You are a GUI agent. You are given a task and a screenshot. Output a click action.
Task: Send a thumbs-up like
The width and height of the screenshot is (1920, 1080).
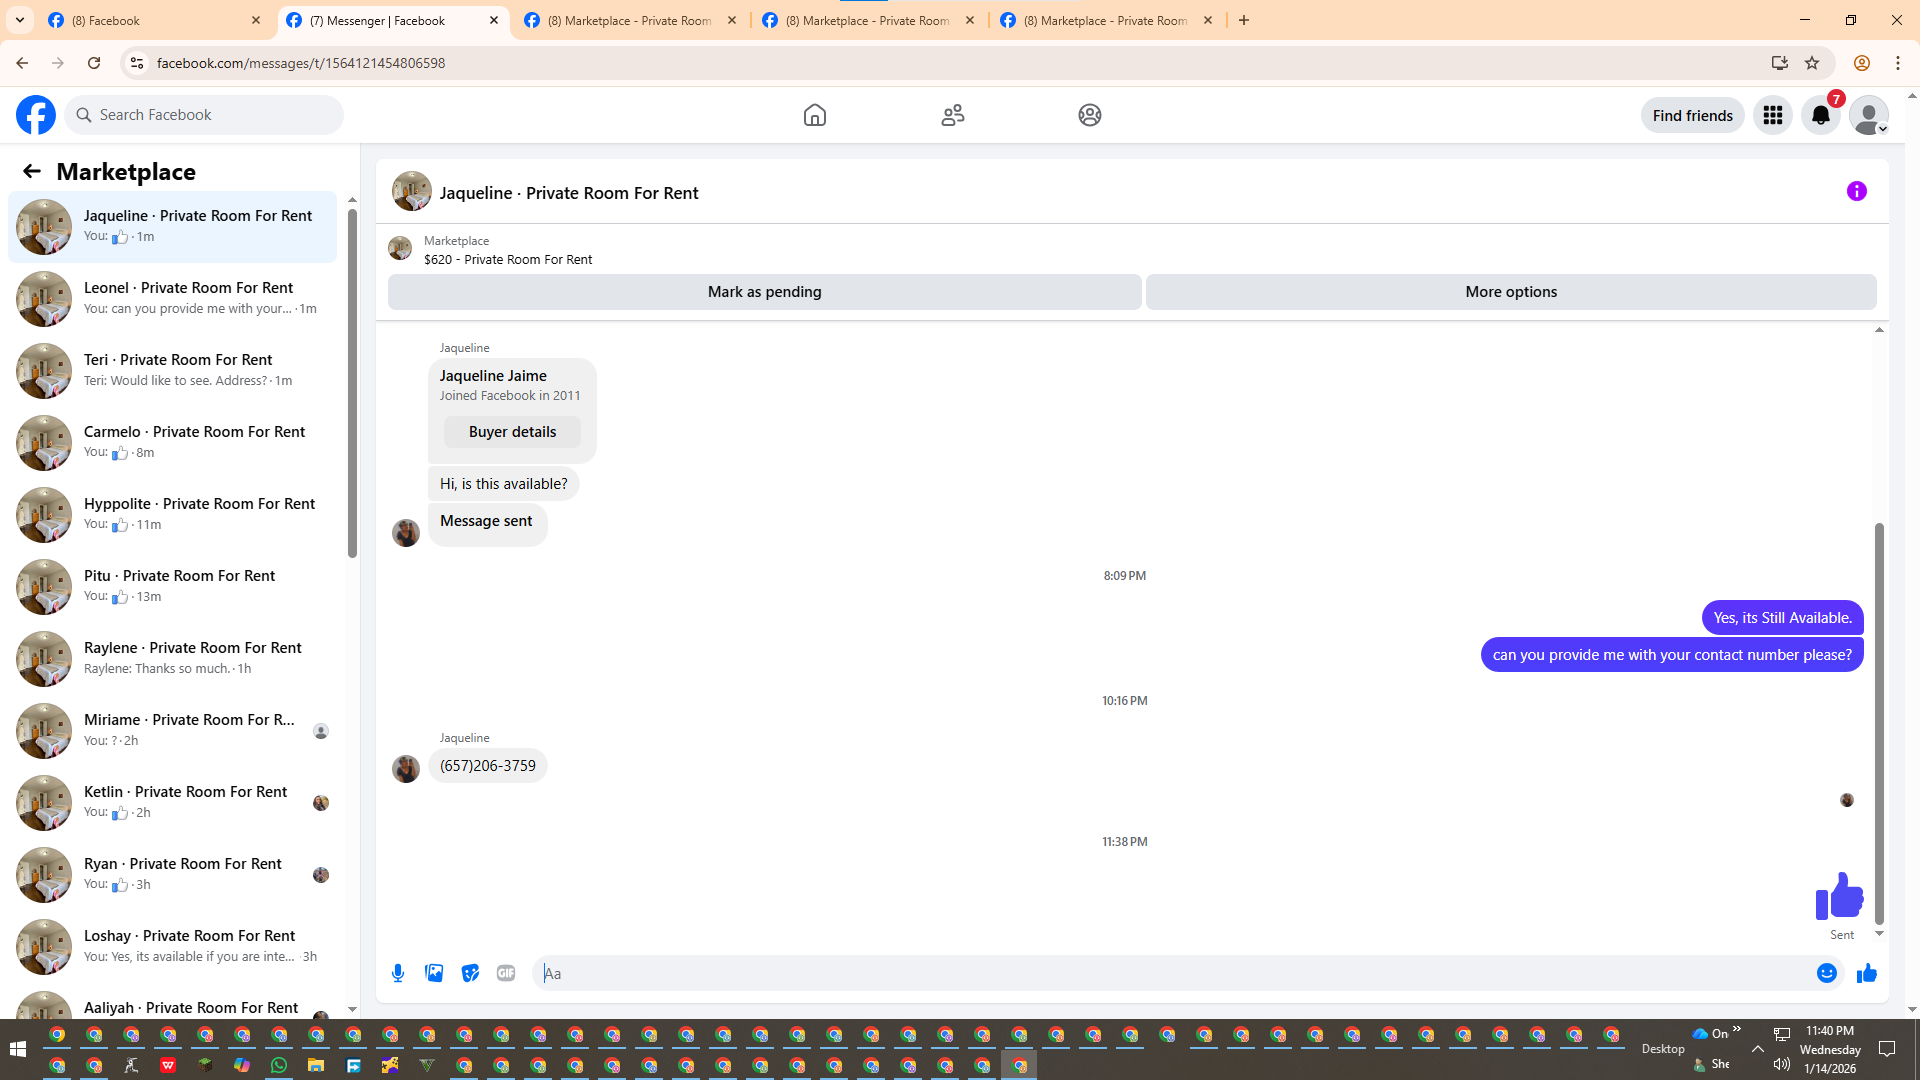click(x=1866, y=973)
